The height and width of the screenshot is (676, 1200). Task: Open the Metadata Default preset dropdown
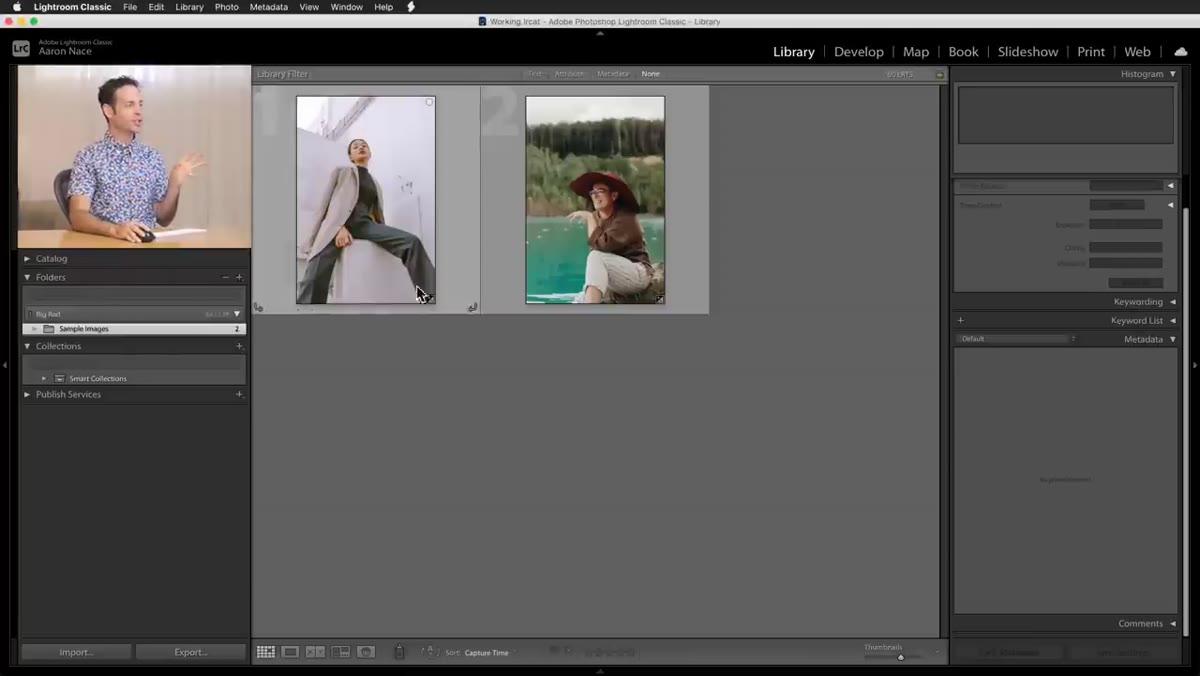click(1017, 339)
